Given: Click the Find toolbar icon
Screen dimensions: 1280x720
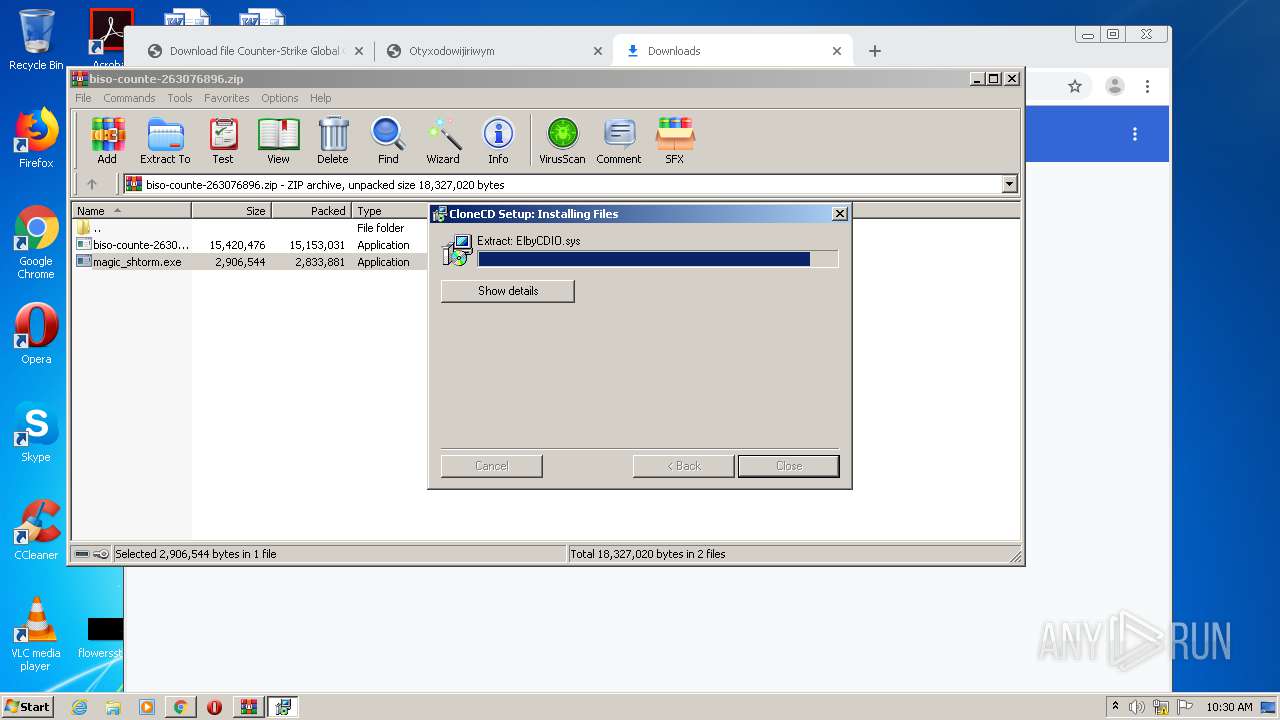Looking at the screenshot, I should coord(388,140).
